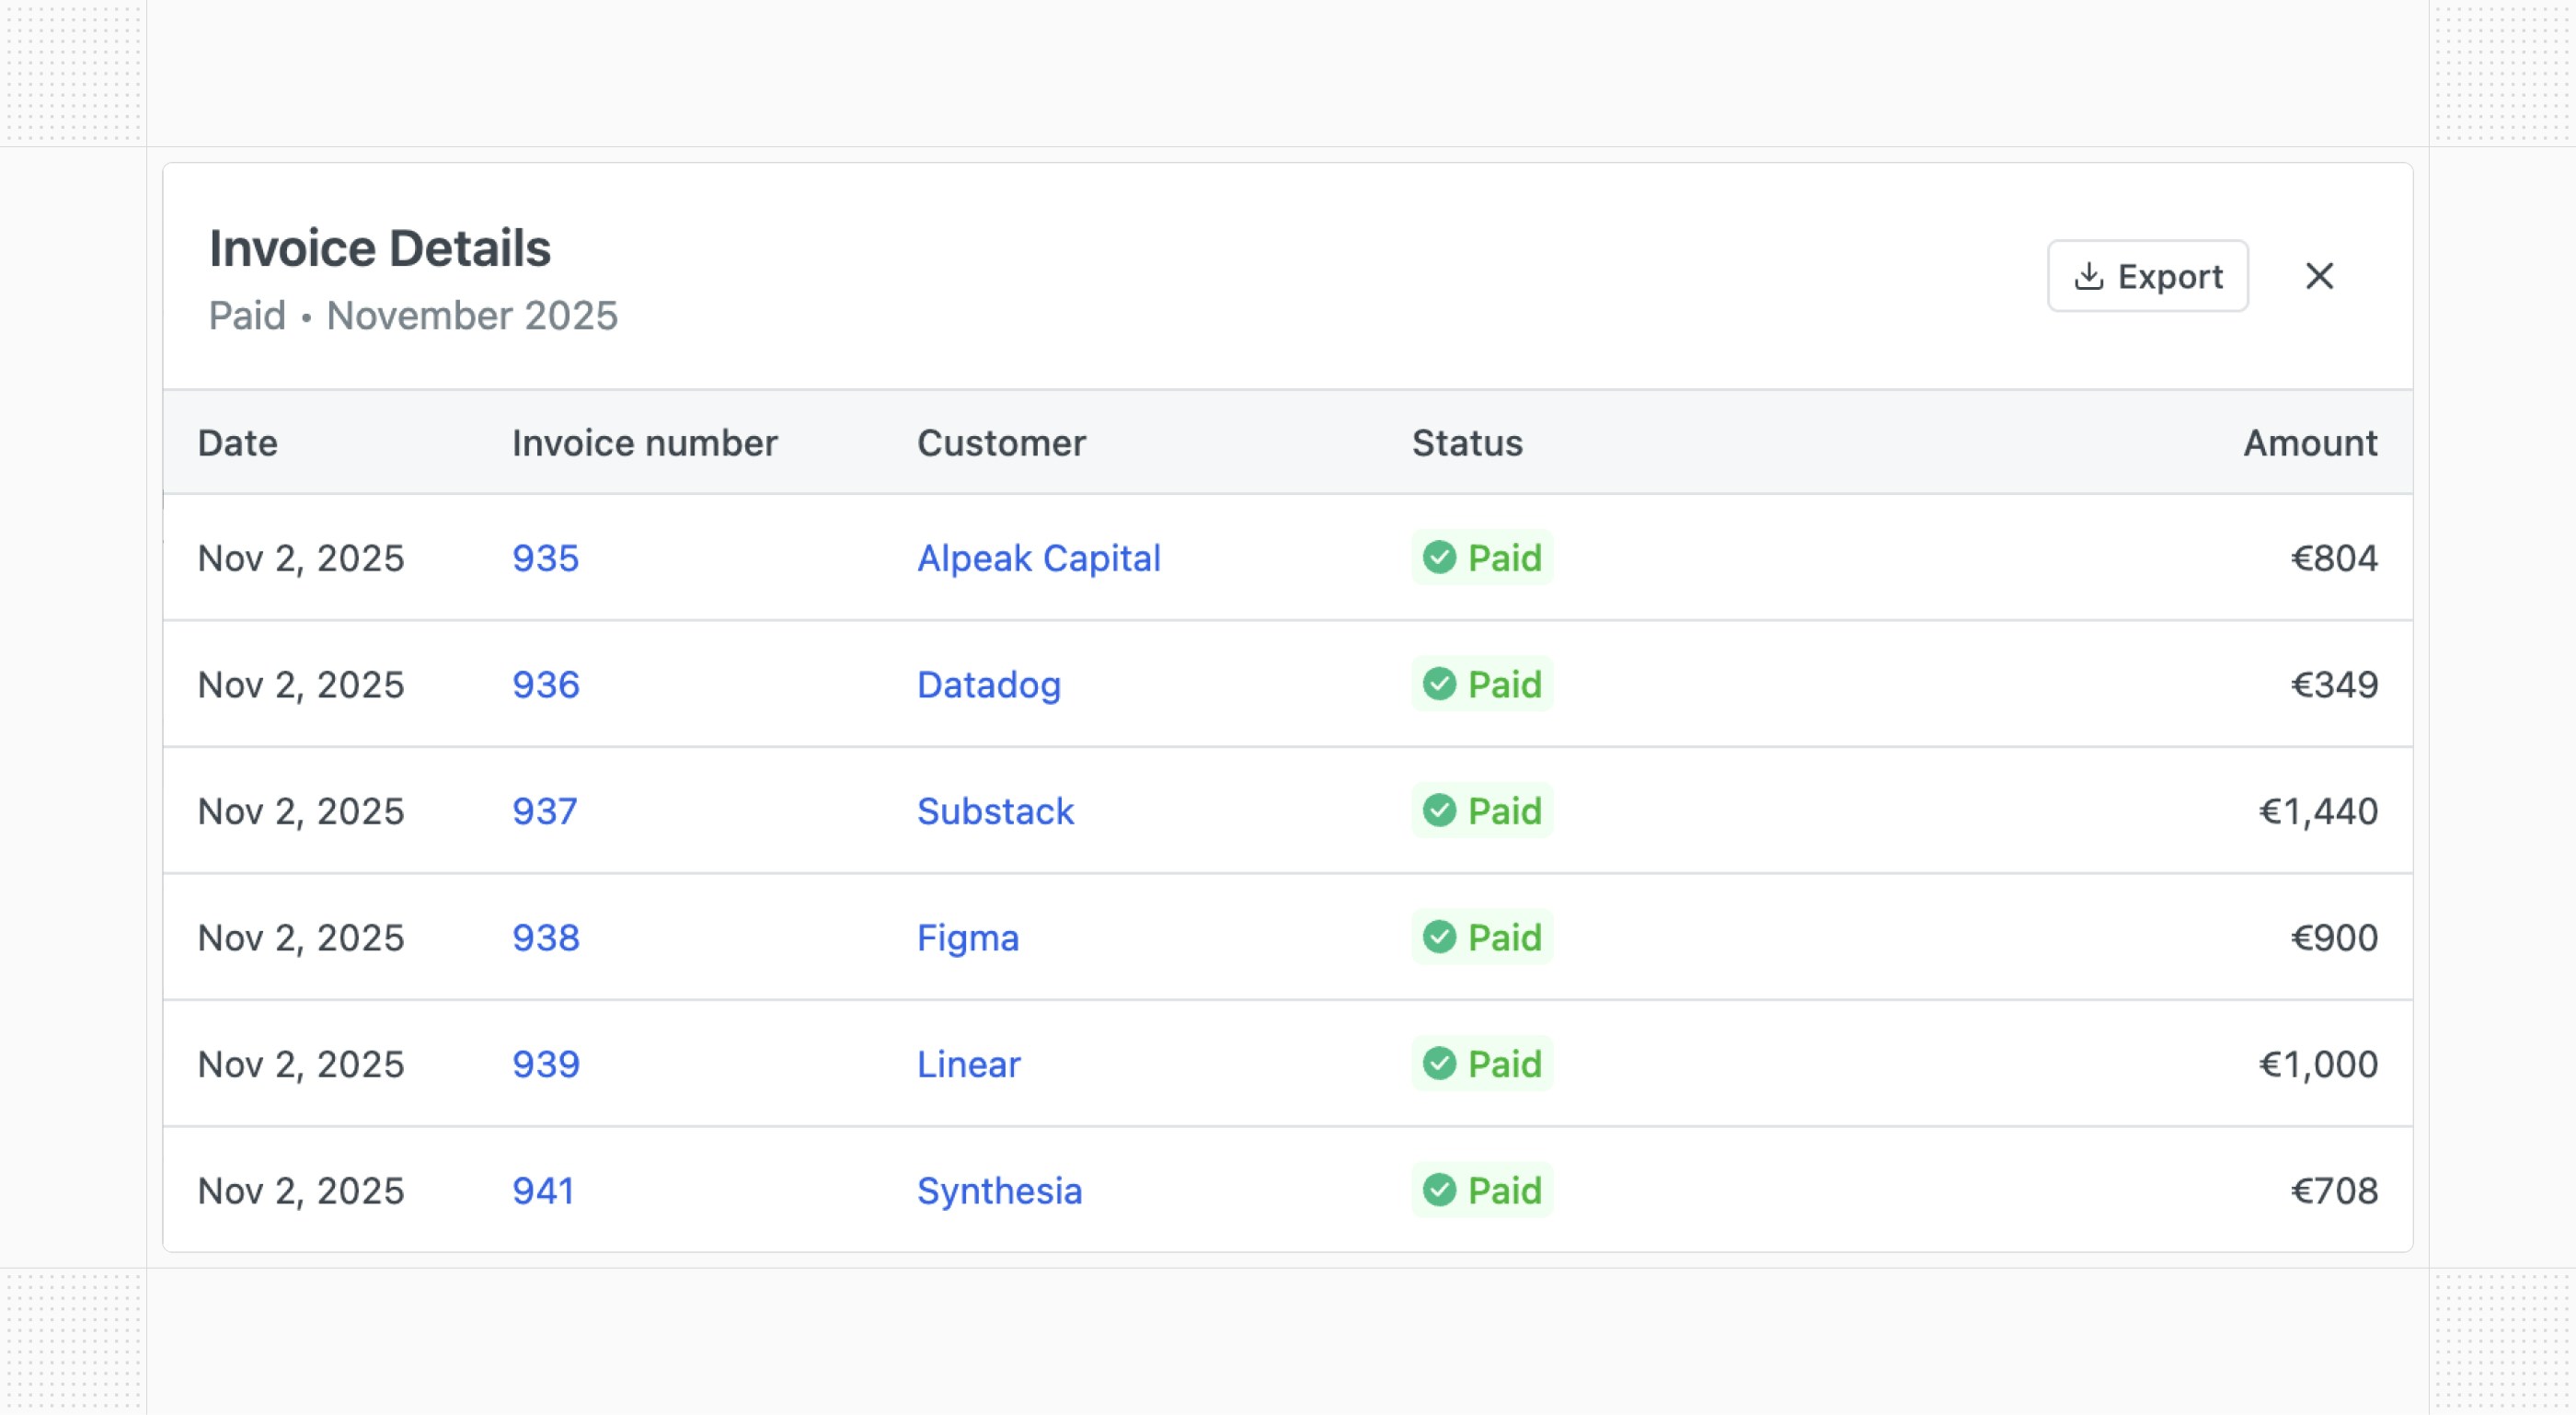The image size is (2576, 1415).
Task: Click the Amount column header
Action: 2309,443
